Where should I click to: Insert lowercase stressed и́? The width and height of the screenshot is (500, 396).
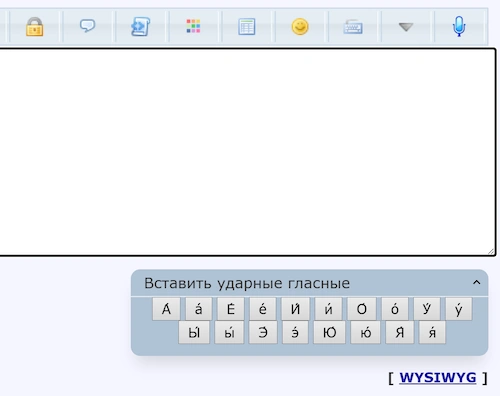(x=328, y=309)
